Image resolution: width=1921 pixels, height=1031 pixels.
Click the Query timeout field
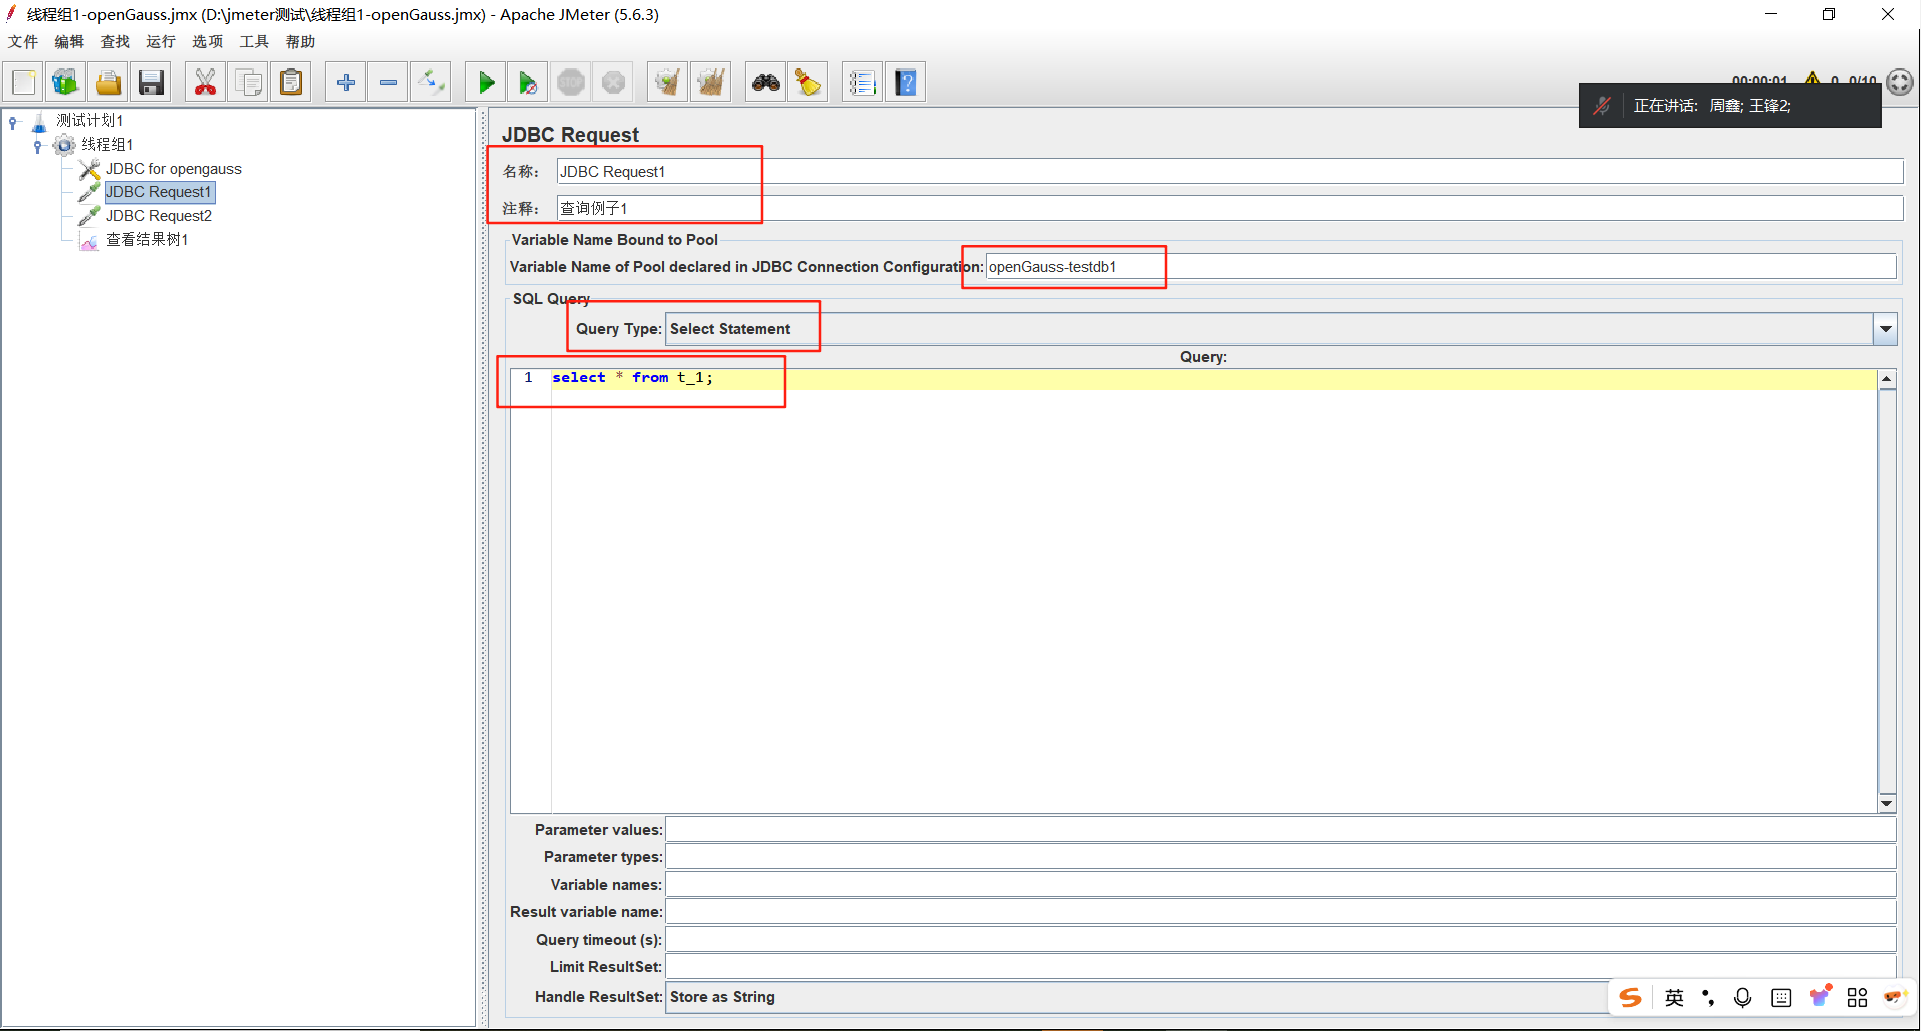(1281, 940)
